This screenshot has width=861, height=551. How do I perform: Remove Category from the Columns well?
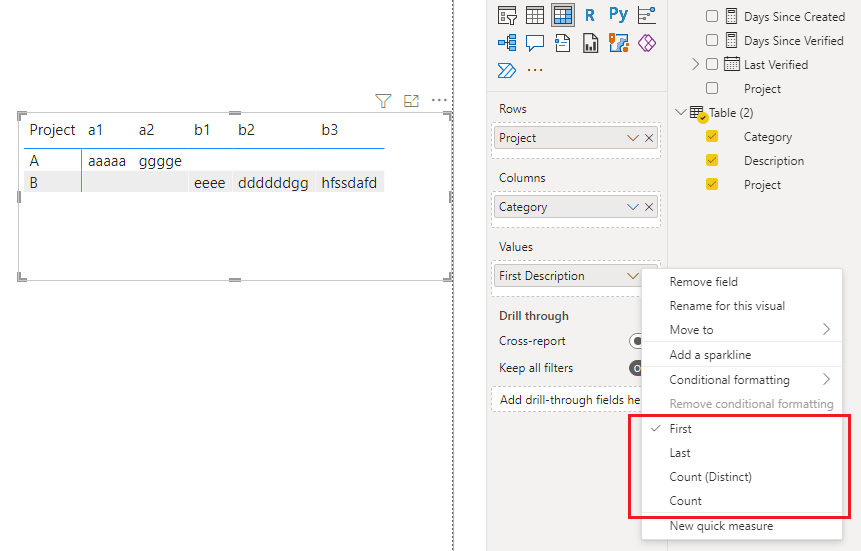point(649,207)
